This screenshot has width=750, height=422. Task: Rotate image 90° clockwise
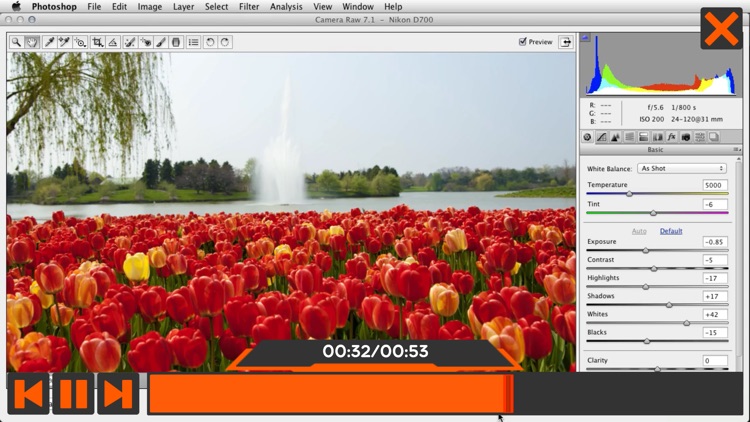225,42
